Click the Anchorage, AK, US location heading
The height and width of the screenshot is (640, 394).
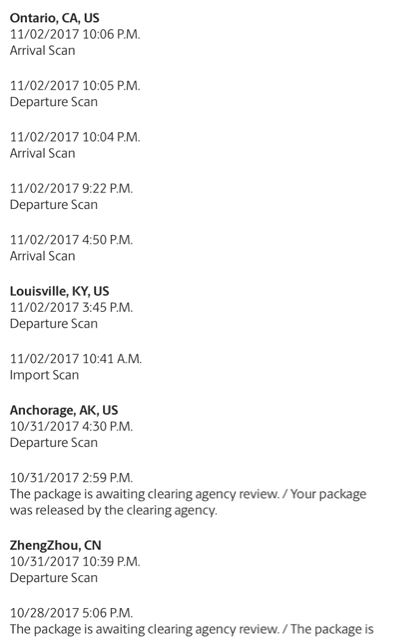64,411
